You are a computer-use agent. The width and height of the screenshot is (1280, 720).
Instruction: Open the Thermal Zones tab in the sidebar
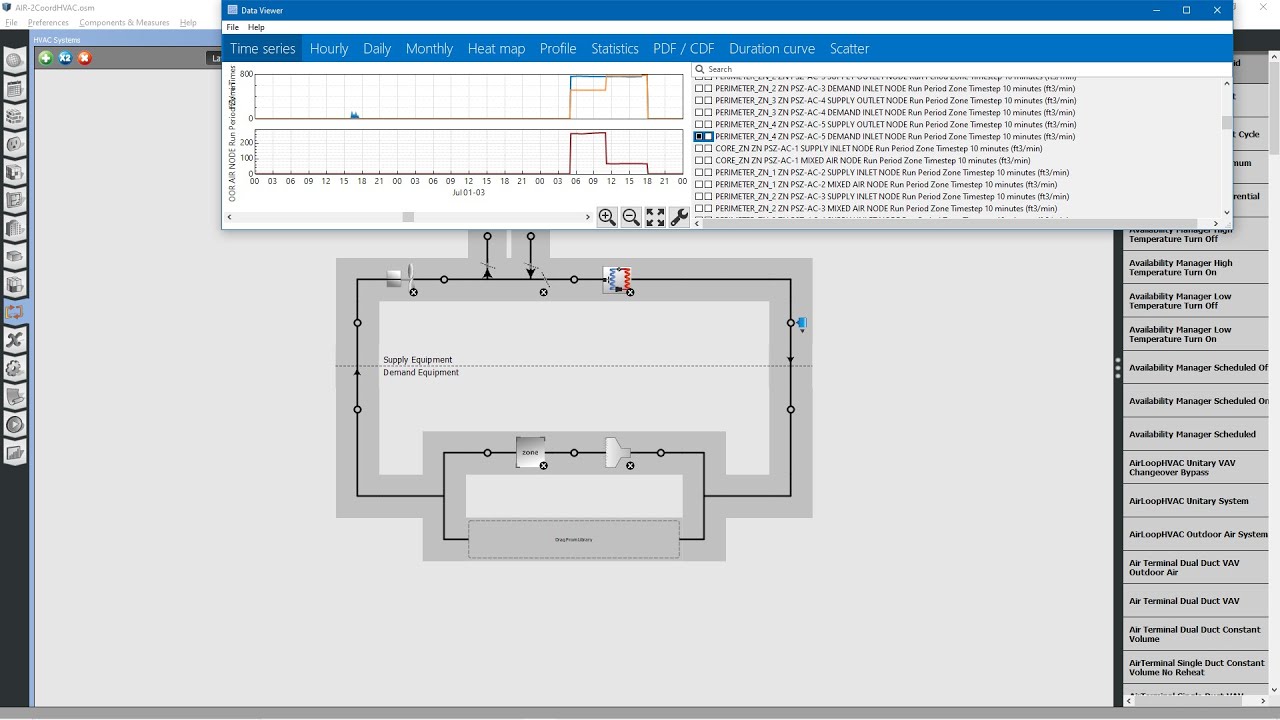(x=14, y=285)
